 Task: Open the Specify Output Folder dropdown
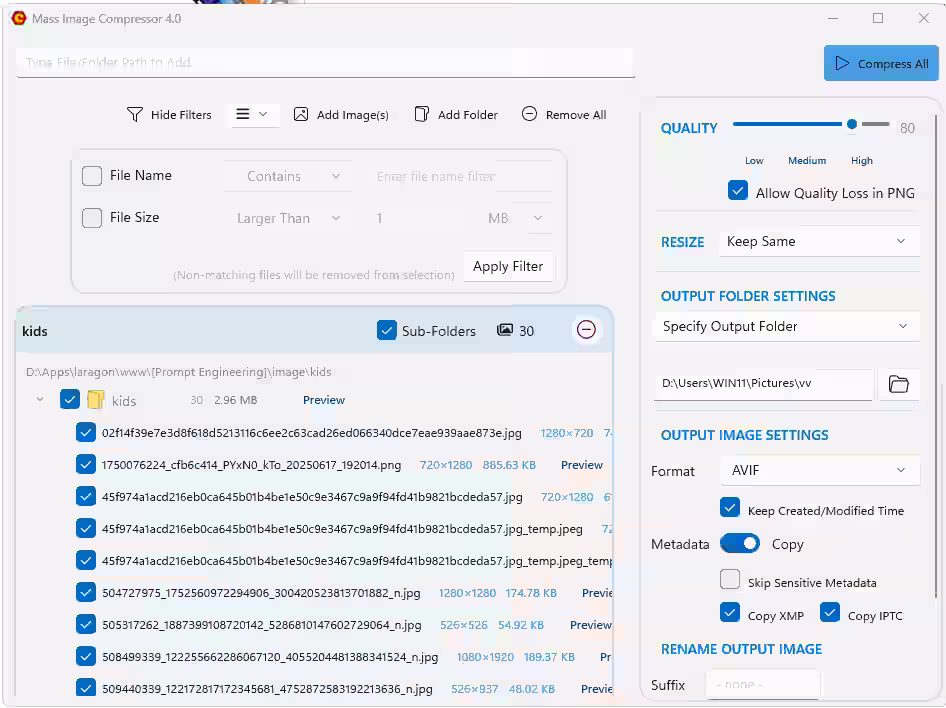(x=786, y=326)
